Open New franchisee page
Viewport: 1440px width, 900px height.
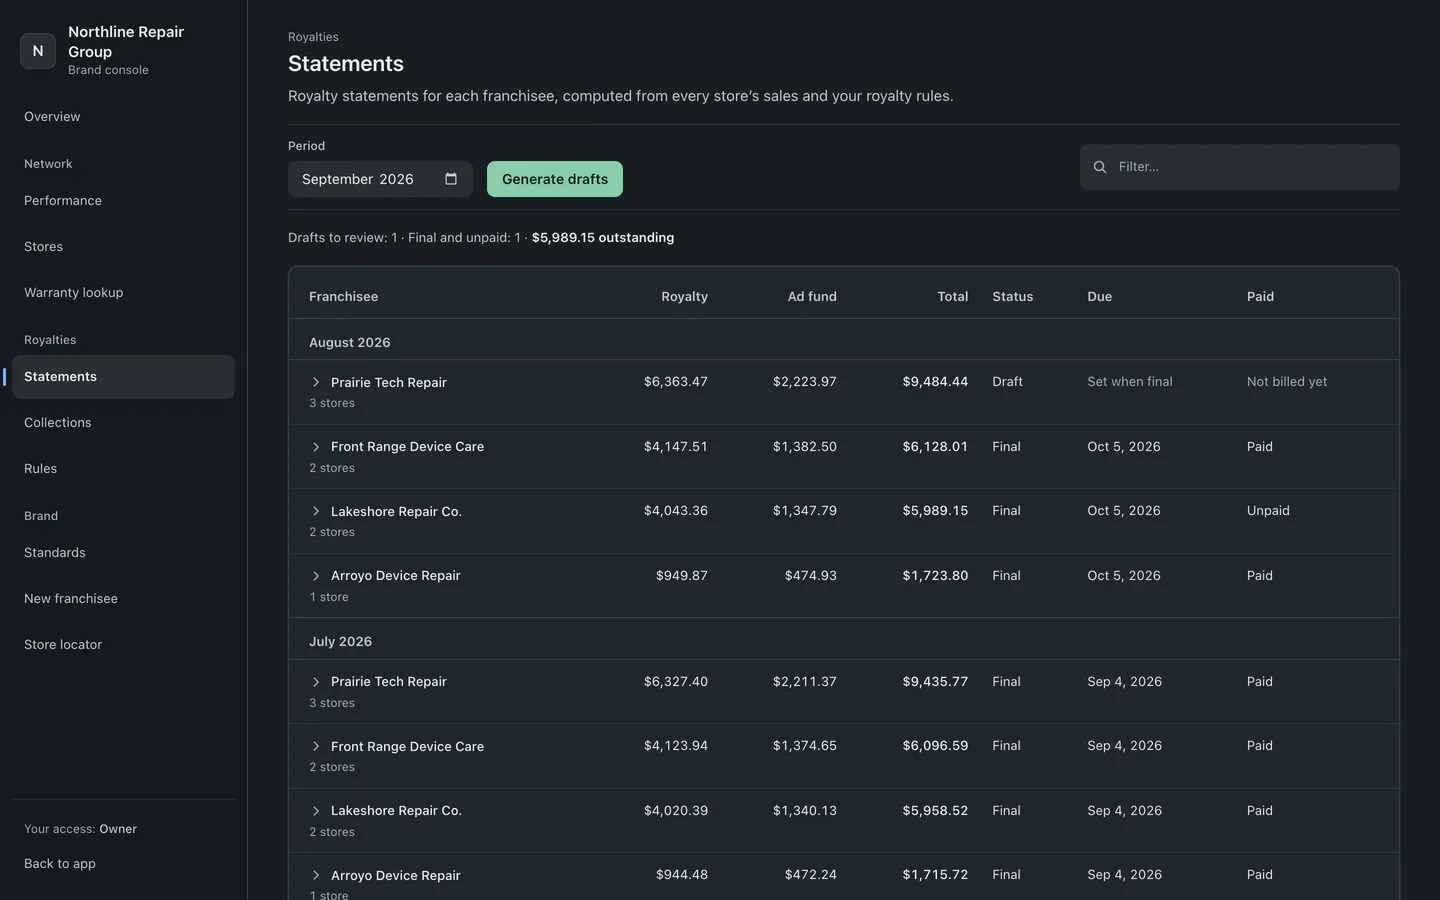coord(123,599)
